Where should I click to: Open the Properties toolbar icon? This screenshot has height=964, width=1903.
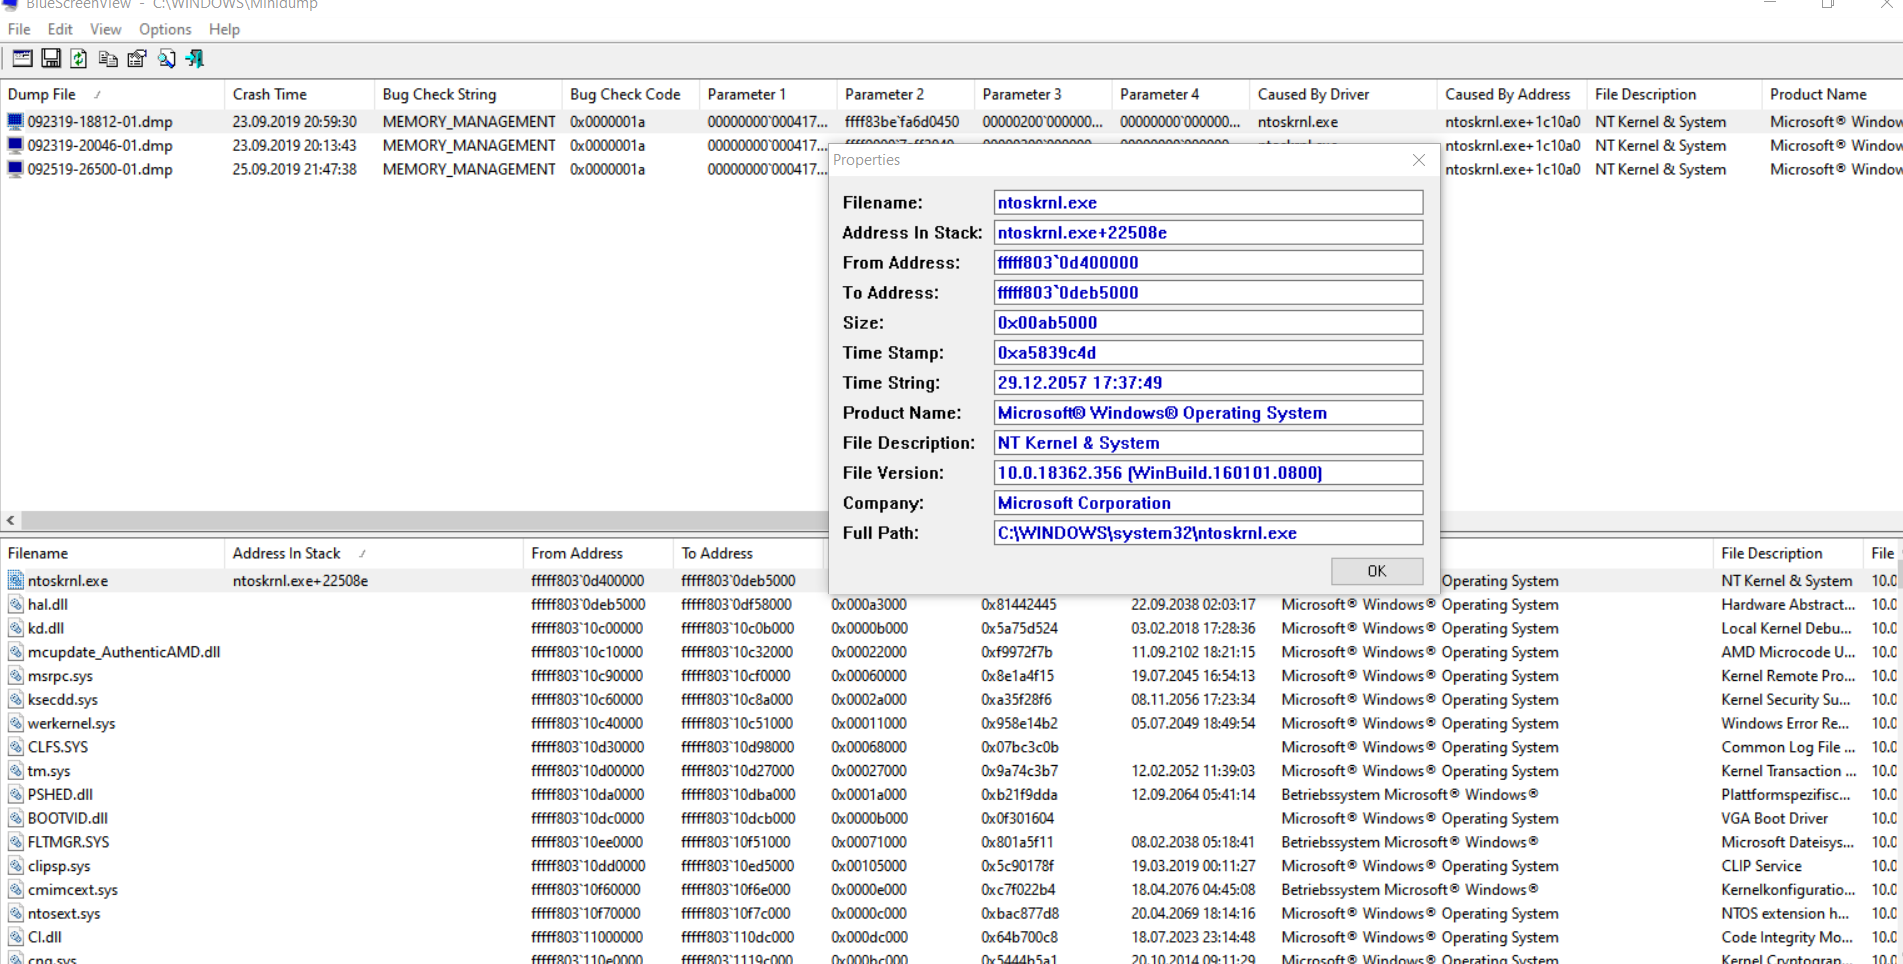pyautogui.click(x=137, y=59)
